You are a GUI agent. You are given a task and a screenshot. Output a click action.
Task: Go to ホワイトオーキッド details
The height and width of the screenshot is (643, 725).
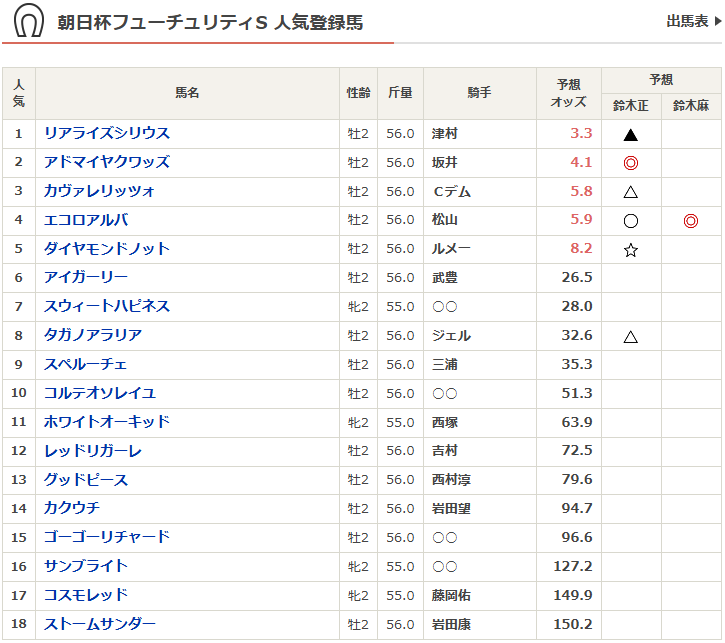click(x=107, y=422)
